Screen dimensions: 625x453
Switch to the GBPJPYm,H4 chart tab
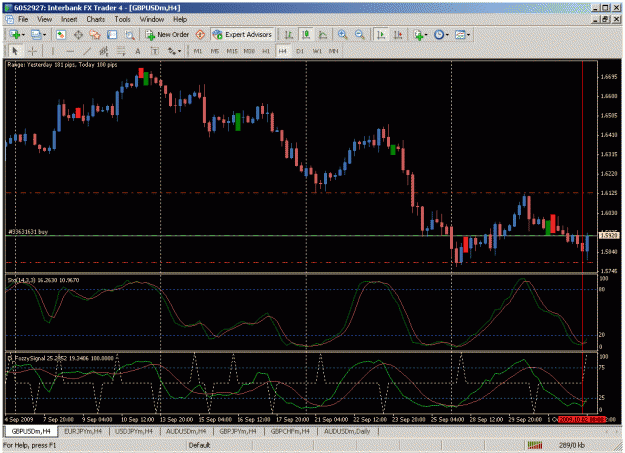pyautogui.click(x=238, y=431)
